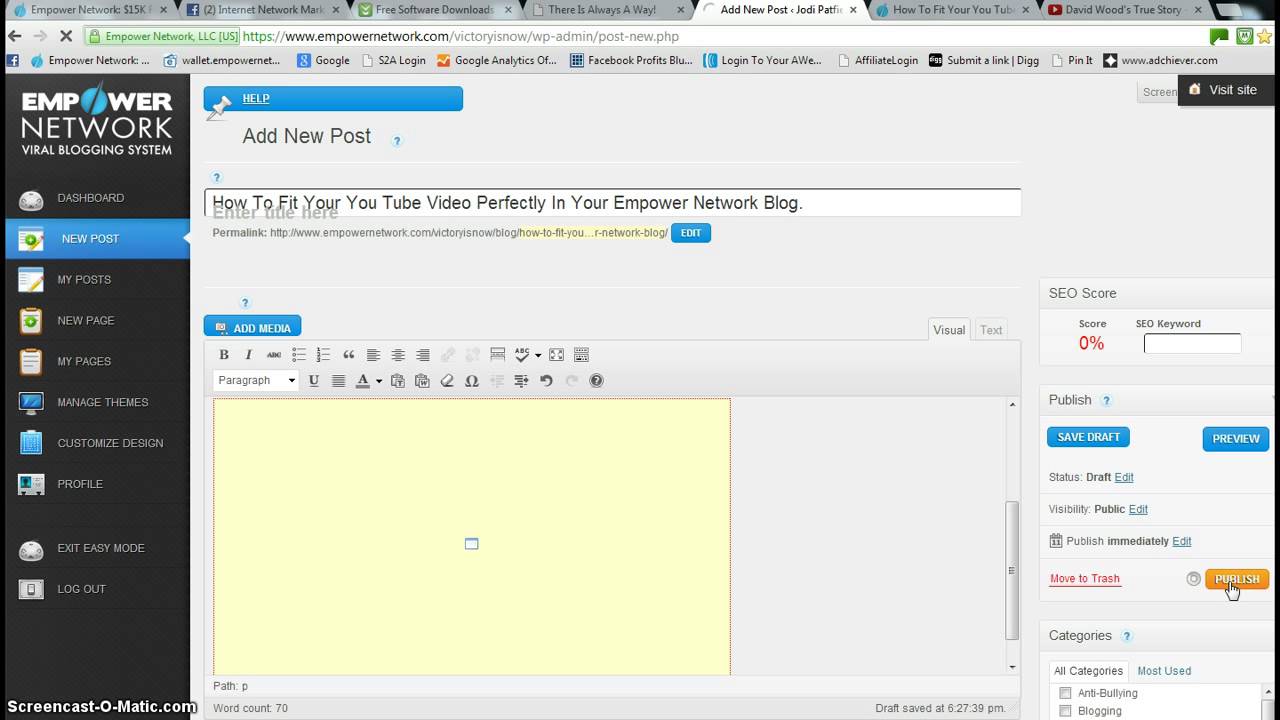Click the help icon next to Publish heading
The height and width of the screenshot is (720, 1280).
(1106, 401)
